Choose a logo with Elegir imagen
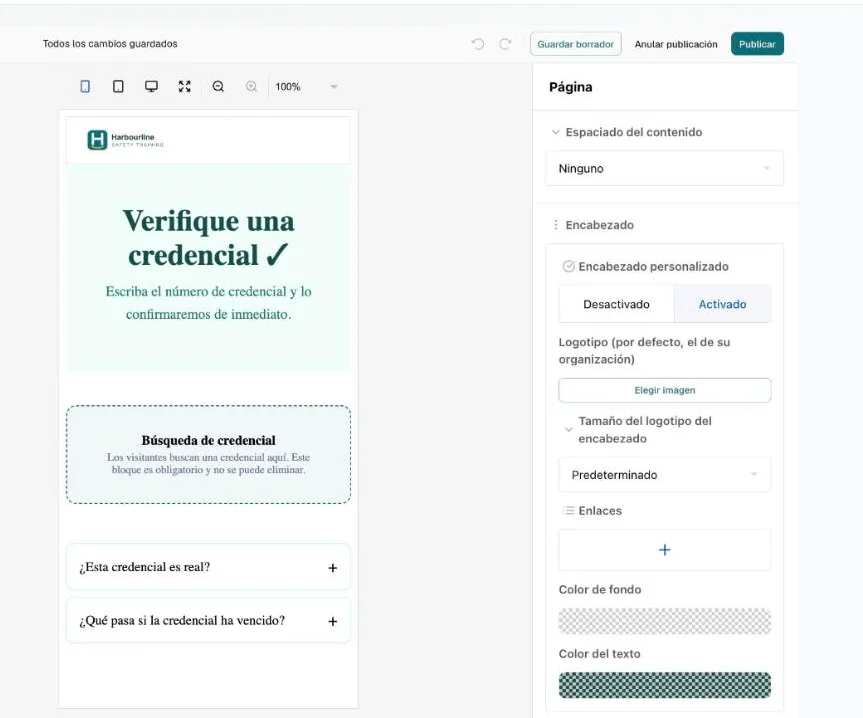 (x=665, y=390)
